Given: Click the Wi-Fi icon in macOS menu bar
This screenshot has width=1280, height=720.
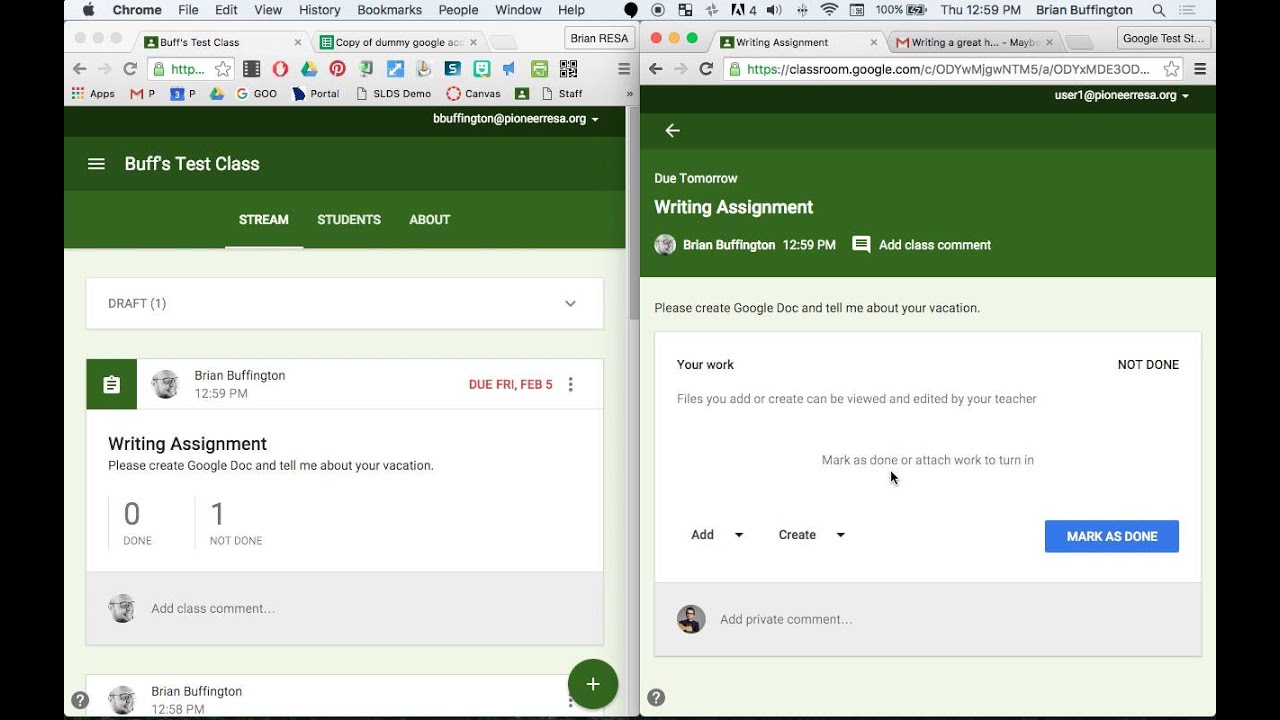Looking at the screenshot, I should click(829, 10).
